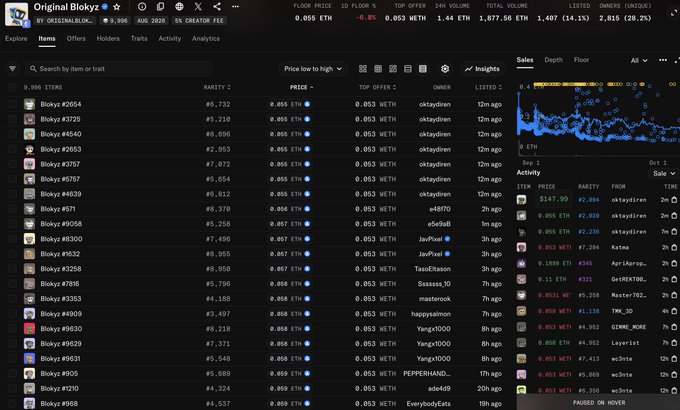Click the $147.99 price in Activity
680x410 pixels.
[553, 199]
